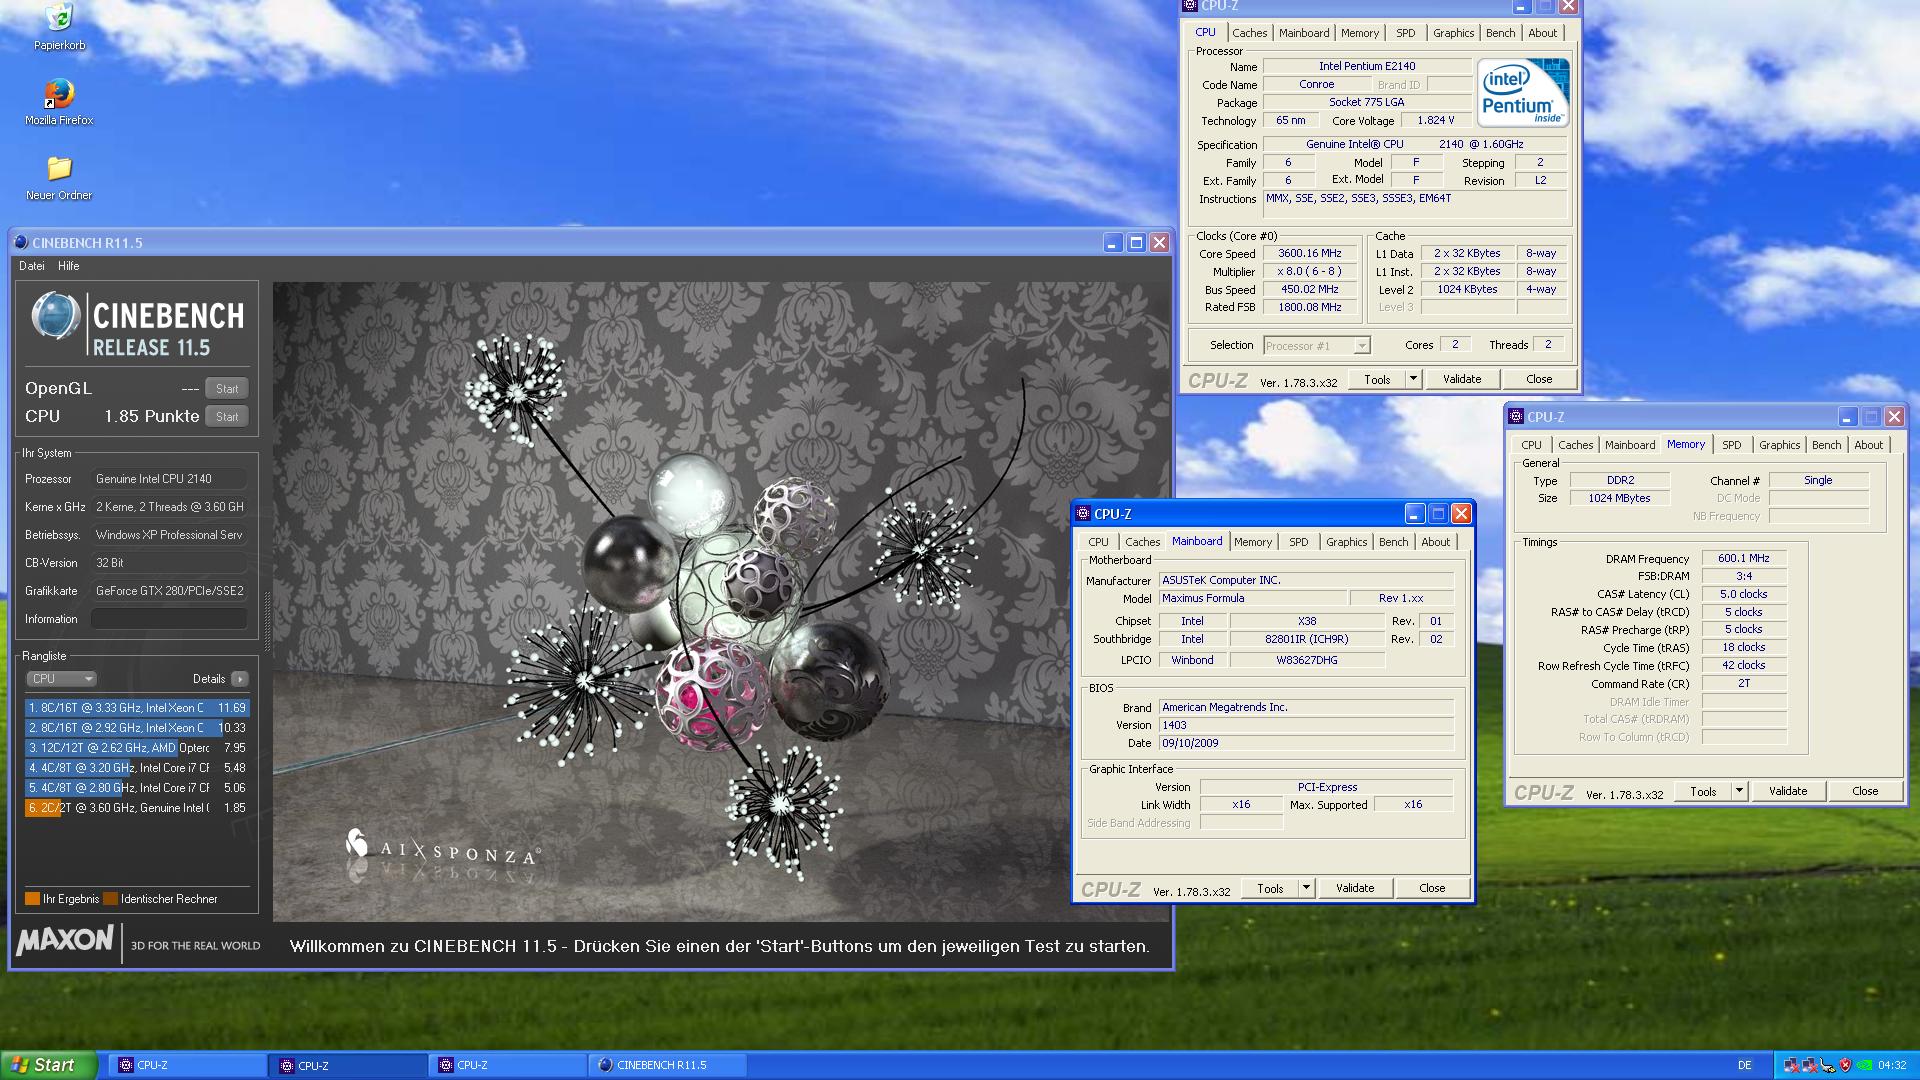Screen dimensions: 1920x1080
Task: Click the Information input field in Cinebench
Action: coord(169,619)
